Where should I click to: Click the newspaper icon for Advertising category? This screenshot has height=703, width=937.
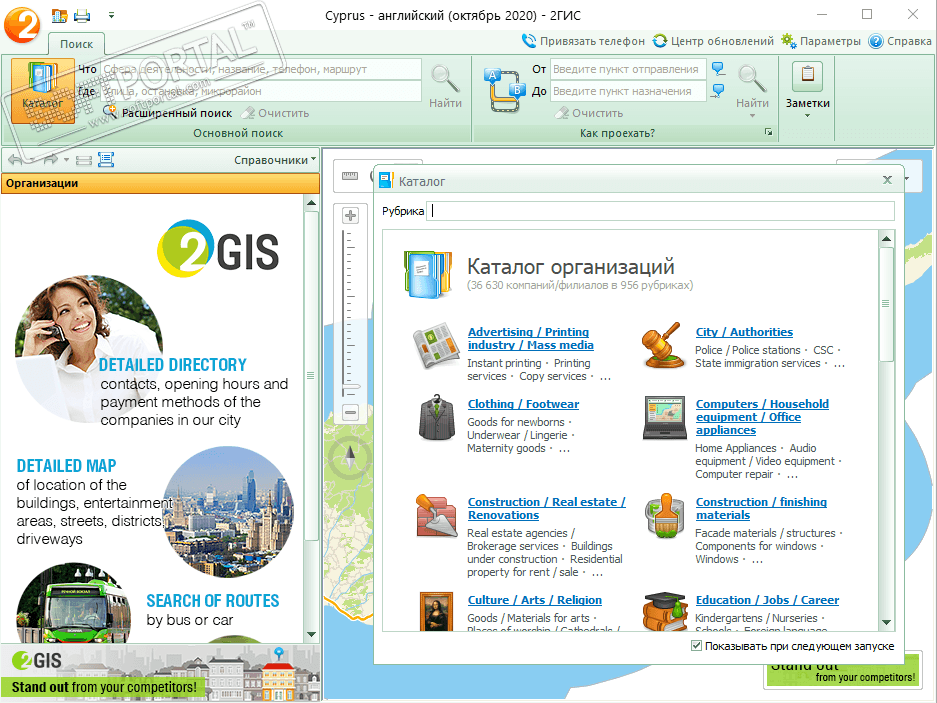coord(436,346)
